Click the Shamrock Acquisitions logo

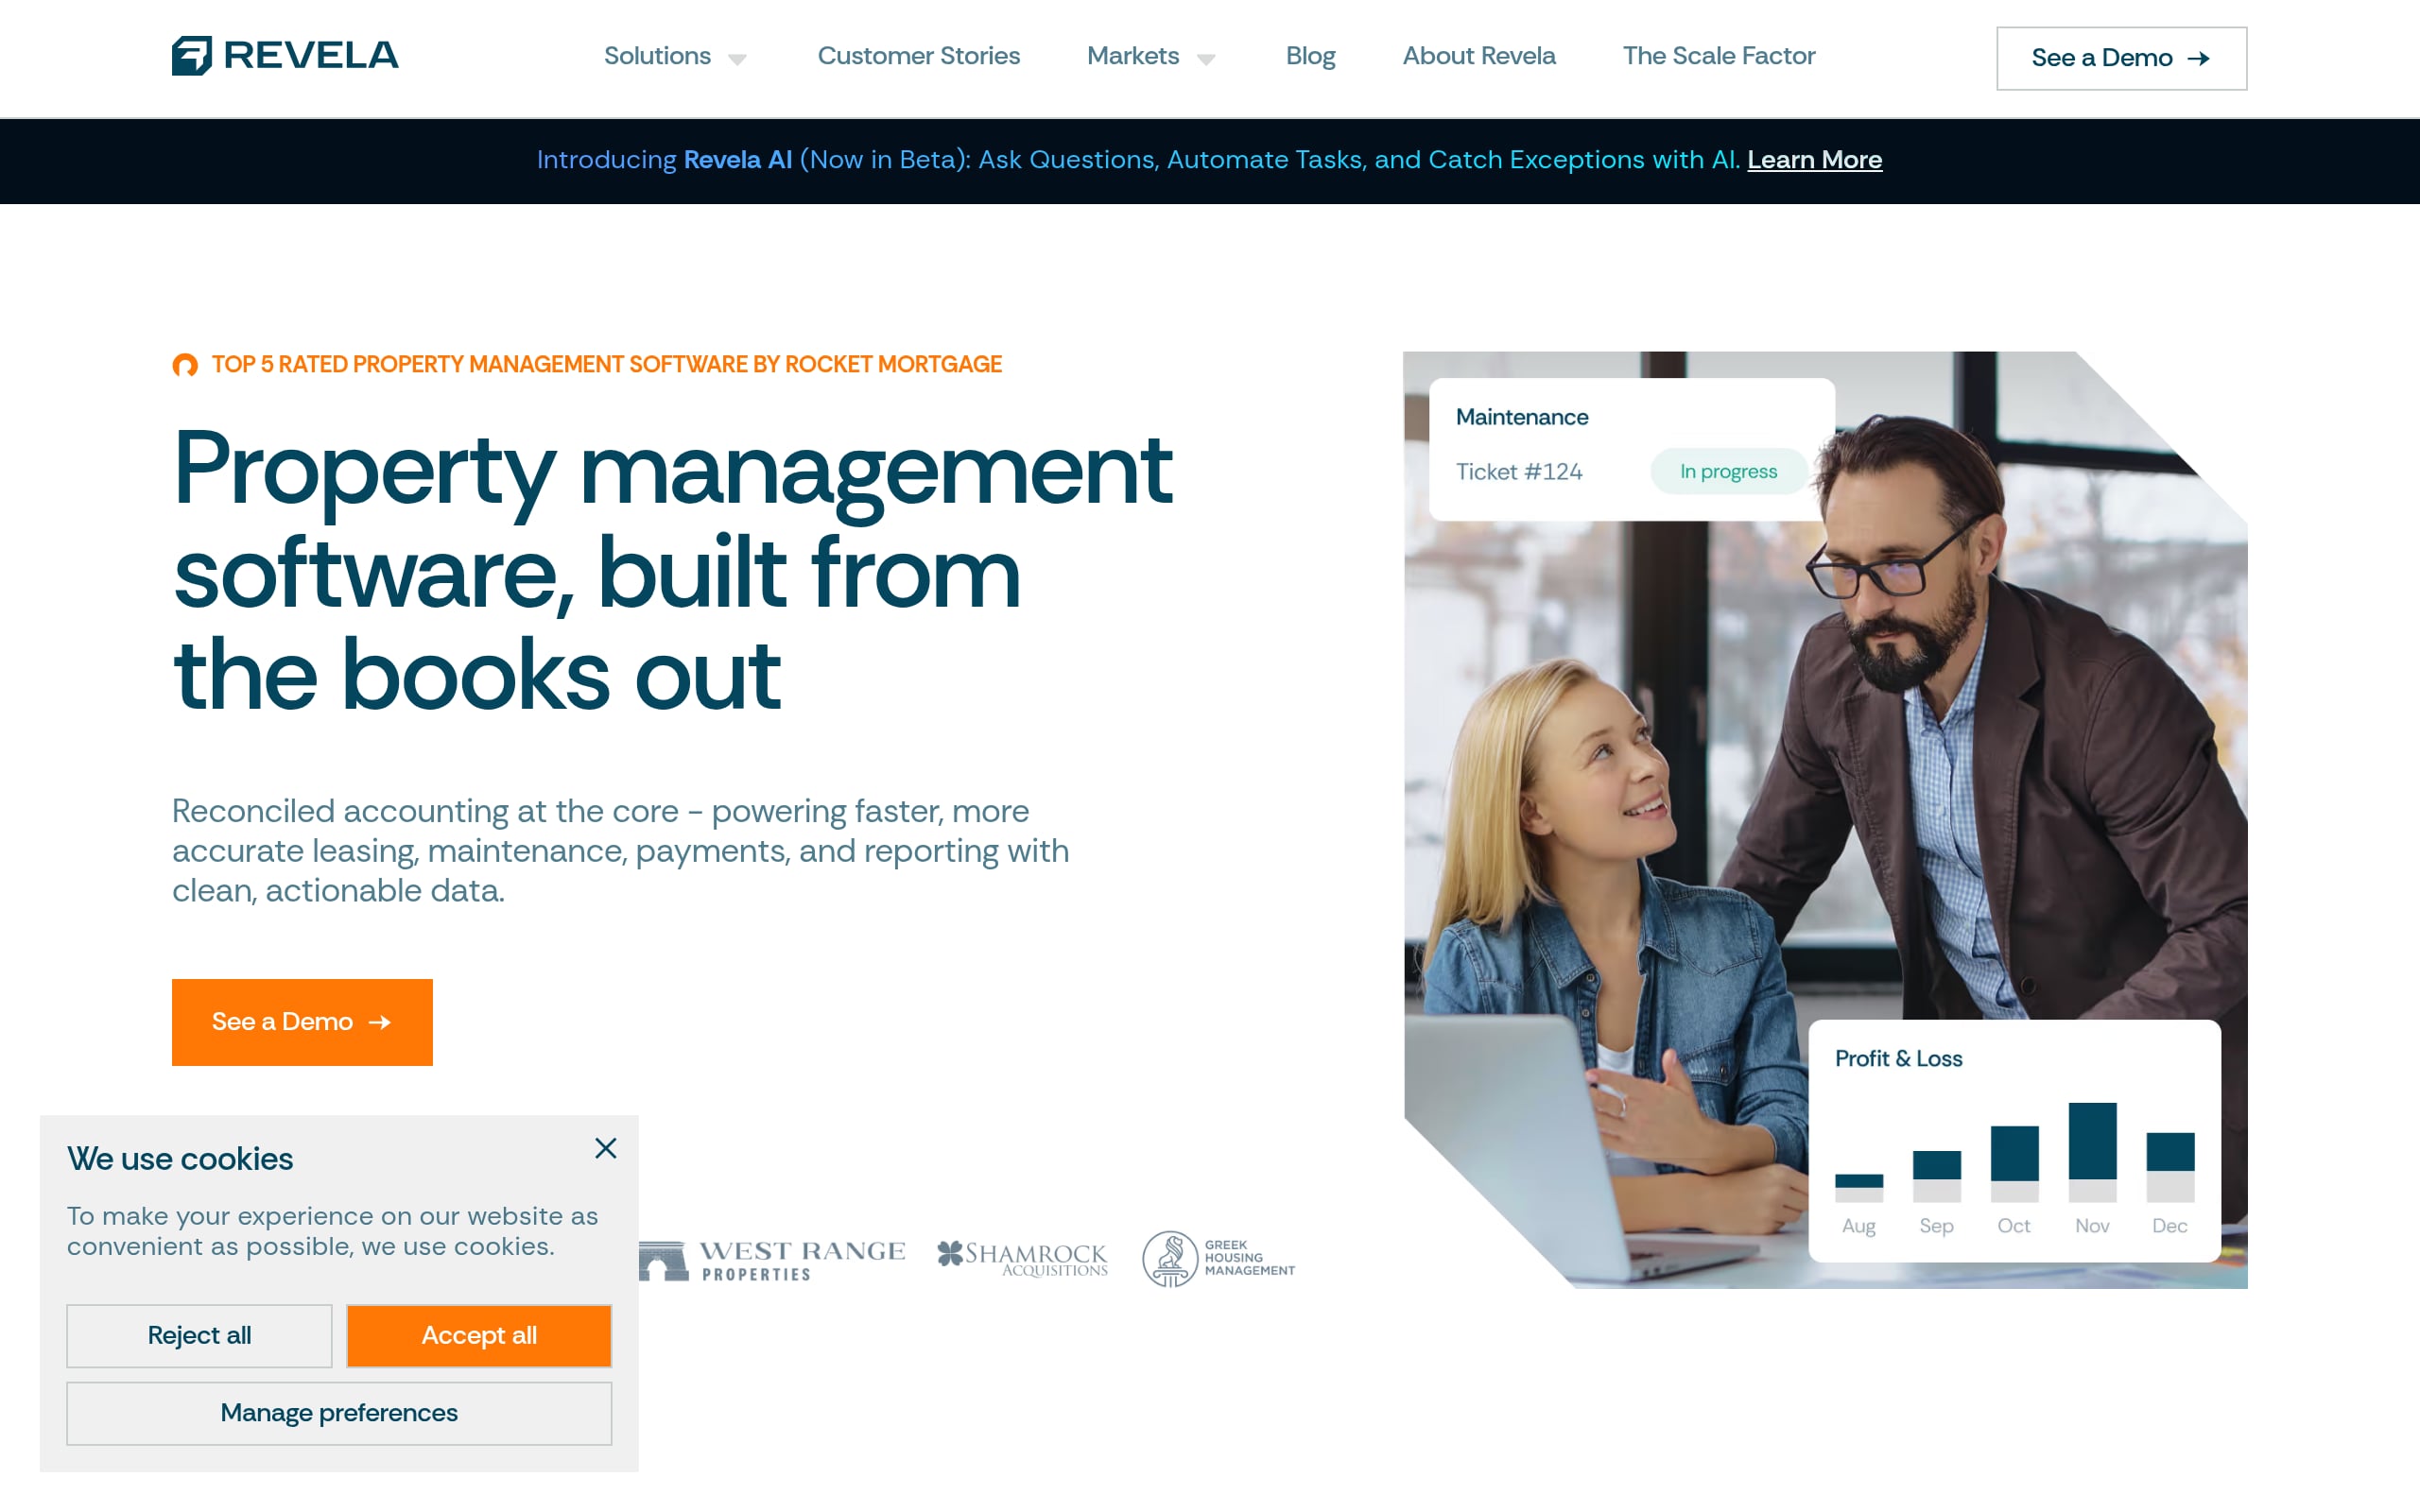(1022, 1258)
